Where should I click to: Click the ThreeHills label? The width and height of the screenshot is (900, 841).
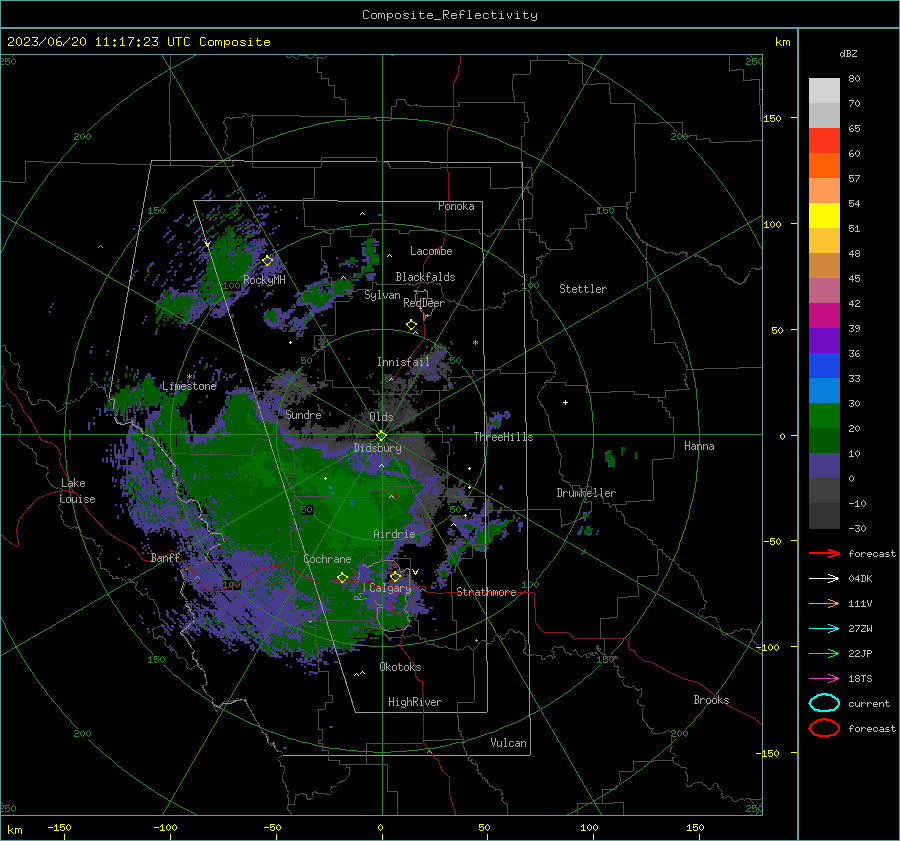pyautogui.click(x=503, y=437)
